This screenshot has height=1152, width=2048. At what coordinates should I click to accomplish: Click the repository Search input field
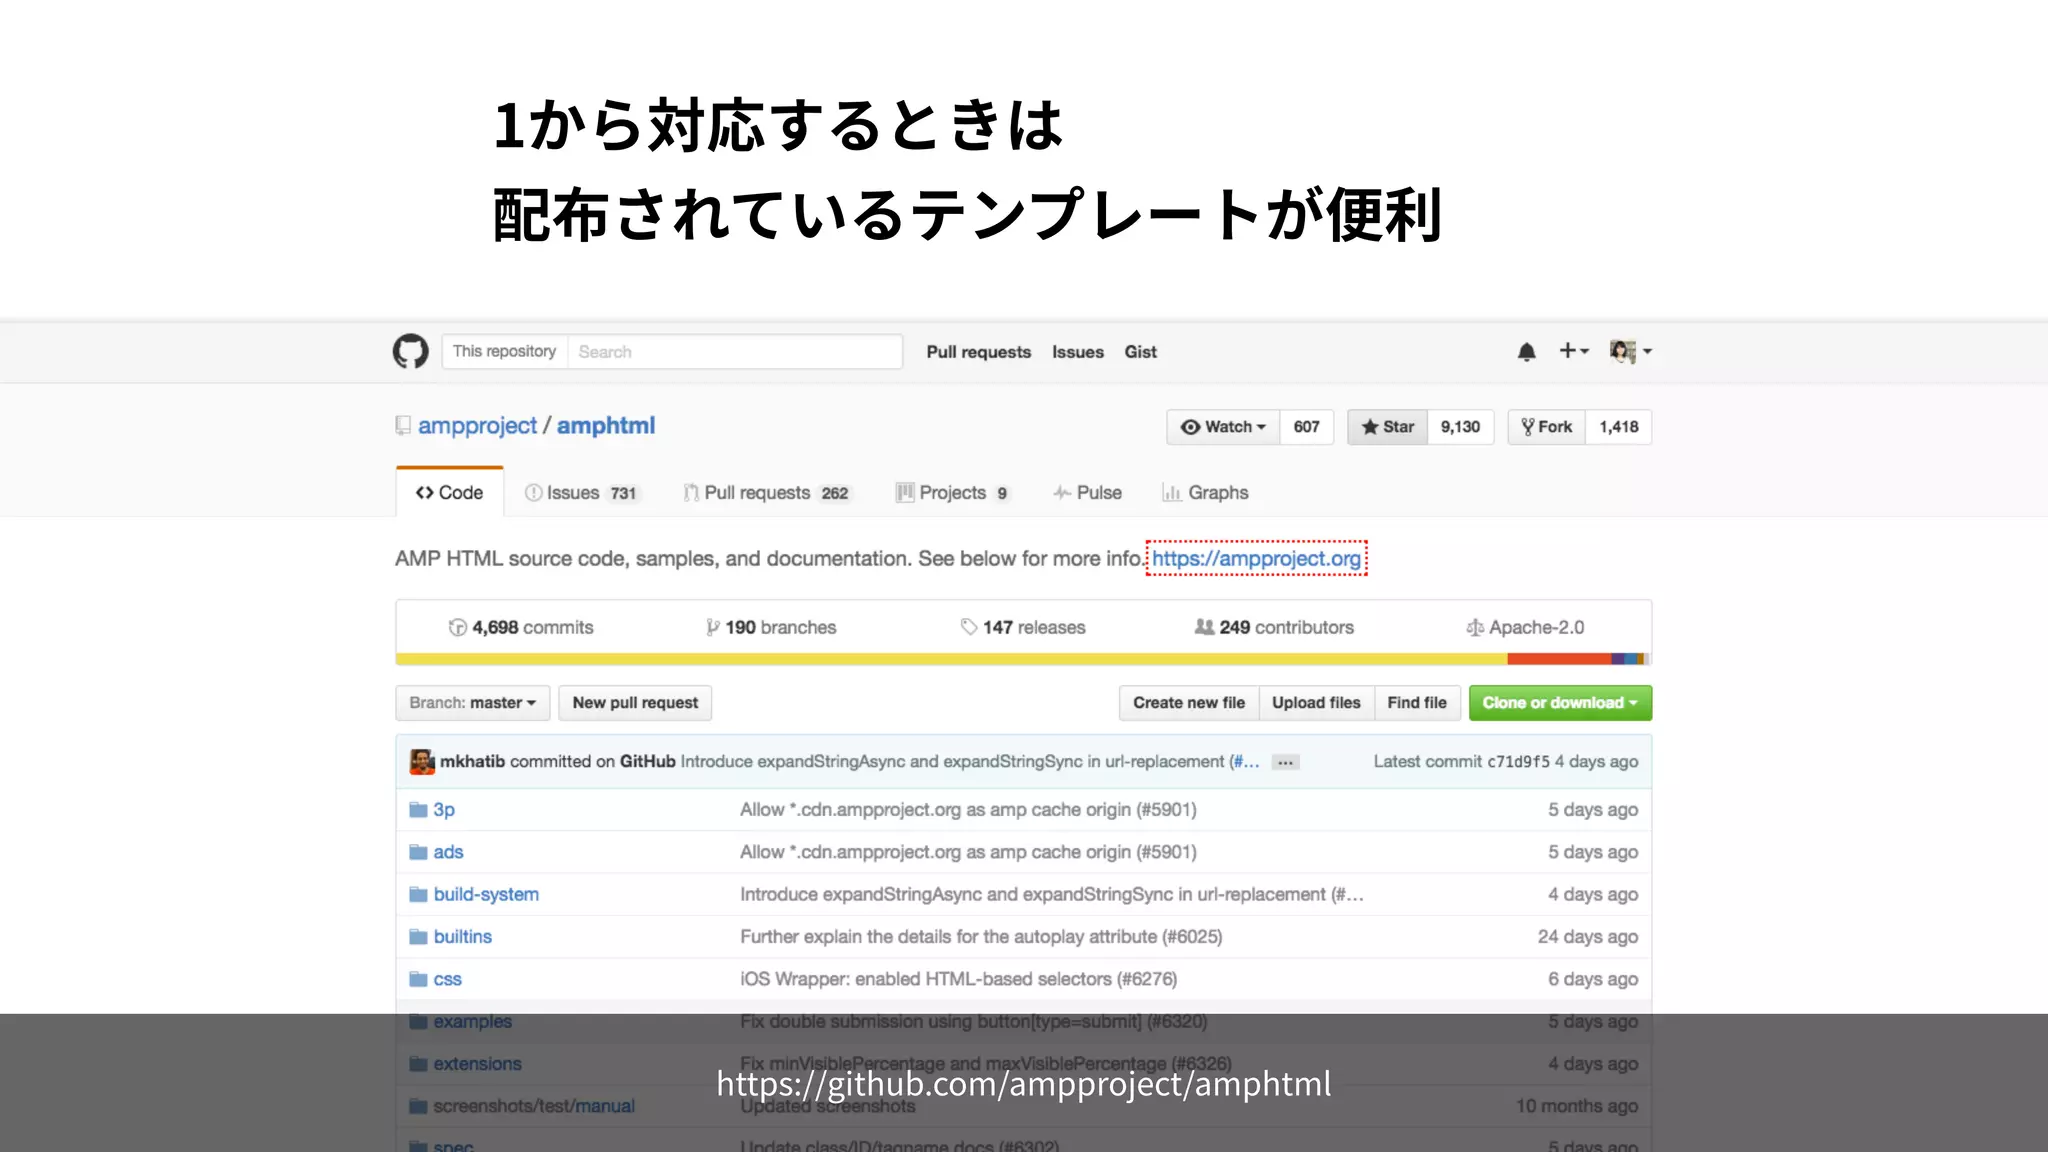[x=734, y=352]
